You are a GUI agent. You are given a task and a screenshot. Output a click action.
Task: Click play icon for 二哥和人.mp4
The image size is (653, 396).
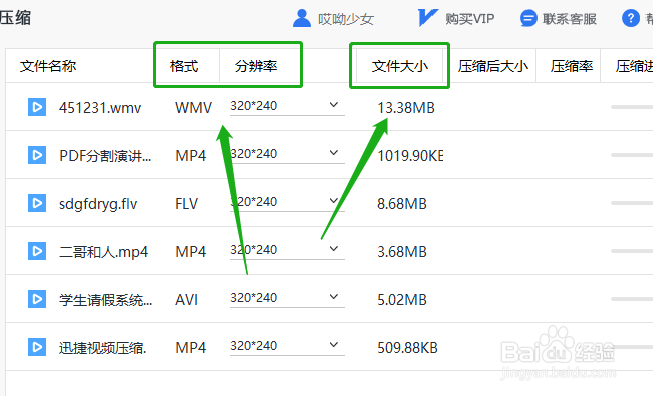tap(37, 251)
